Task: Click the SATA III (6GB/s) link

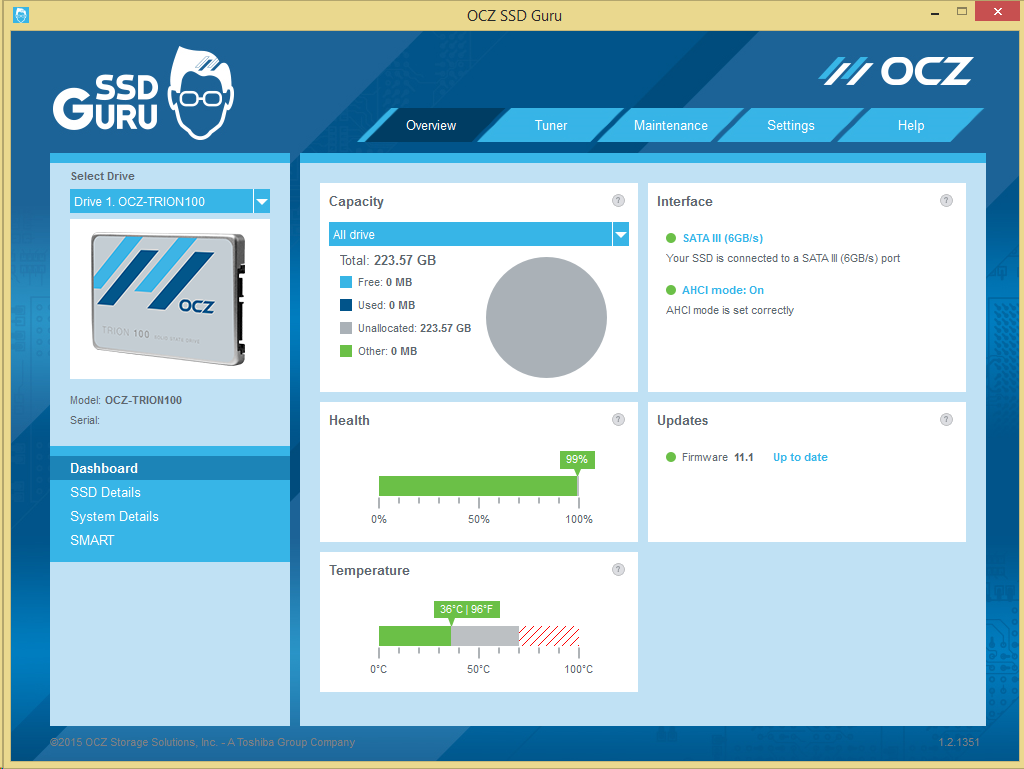Action: pos(722,238)
